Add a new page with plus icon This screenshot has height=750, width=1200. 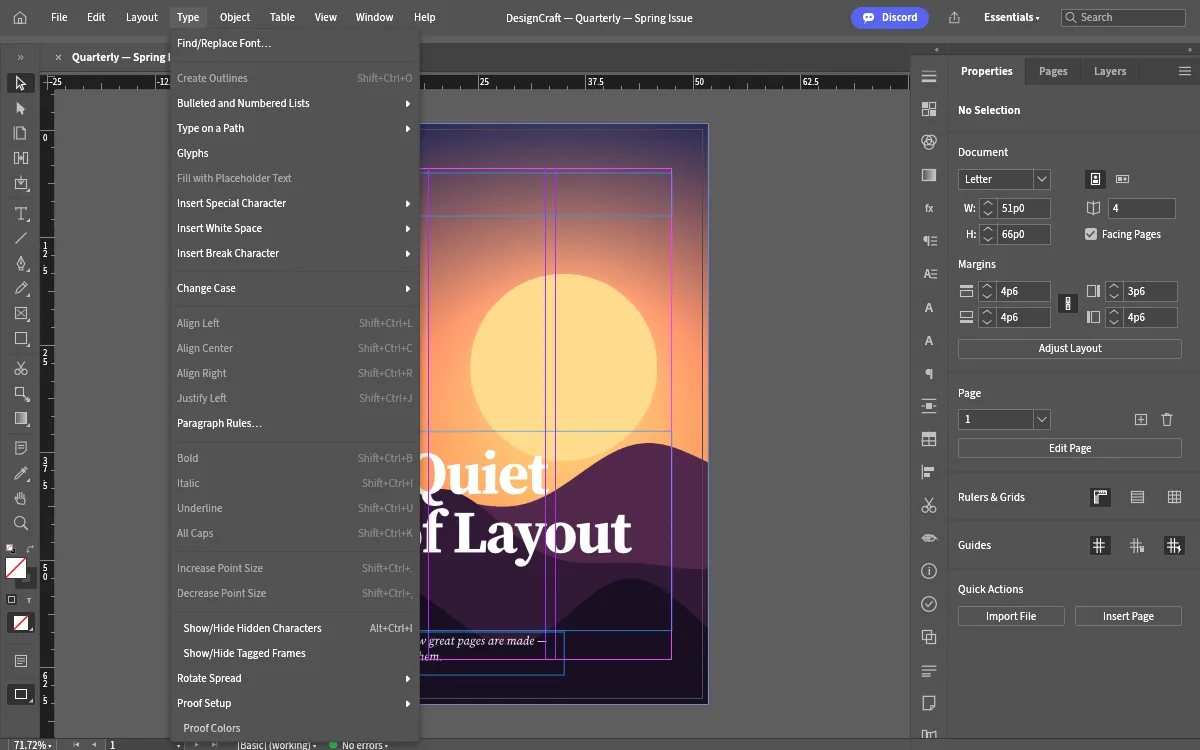pos(1140,420)
